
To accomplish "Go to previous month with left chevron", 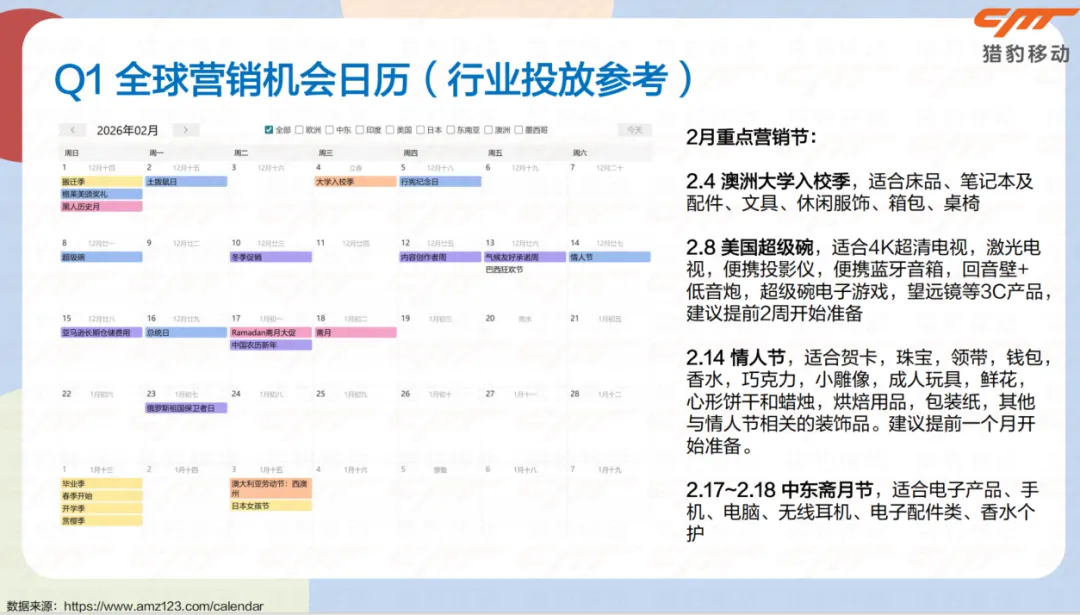I will 72,129.
